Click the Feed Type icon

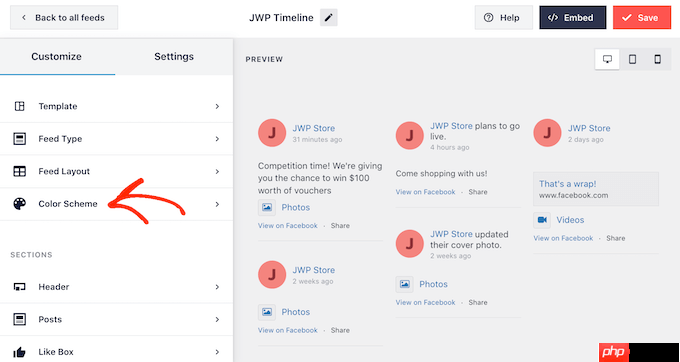click(20, 139)
